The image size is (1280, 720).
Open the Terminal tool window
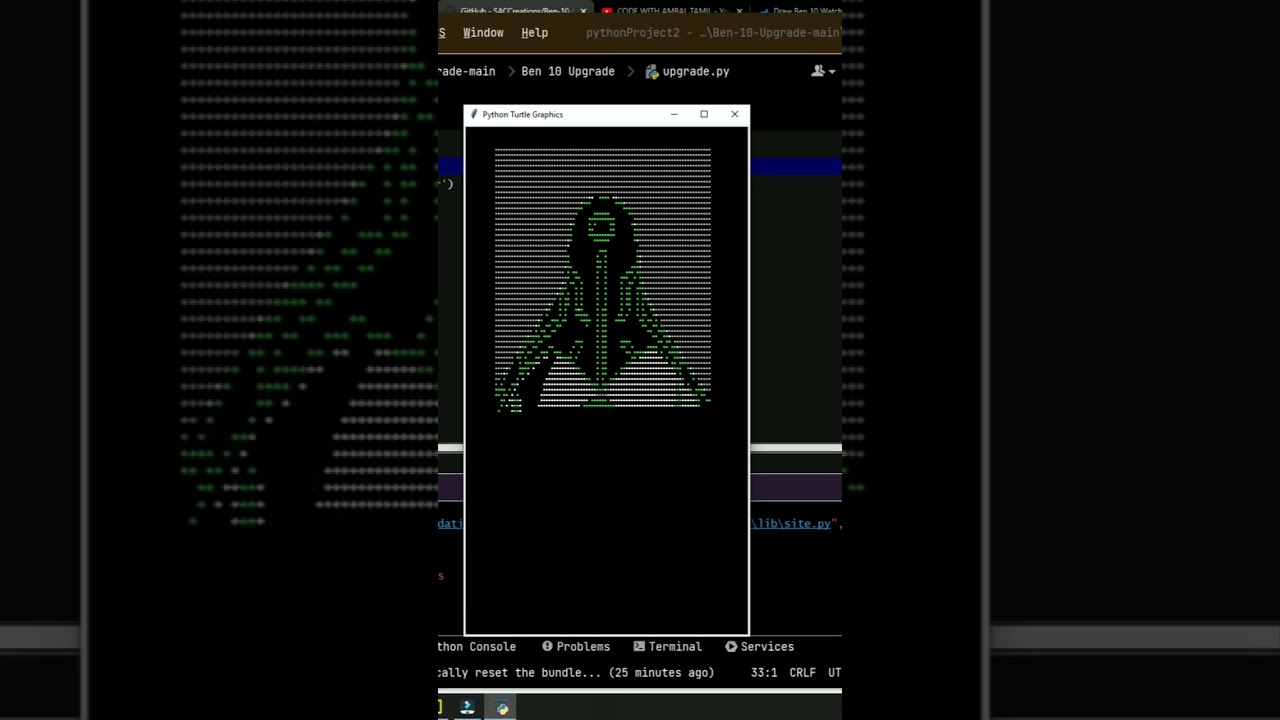pos(668,647)
